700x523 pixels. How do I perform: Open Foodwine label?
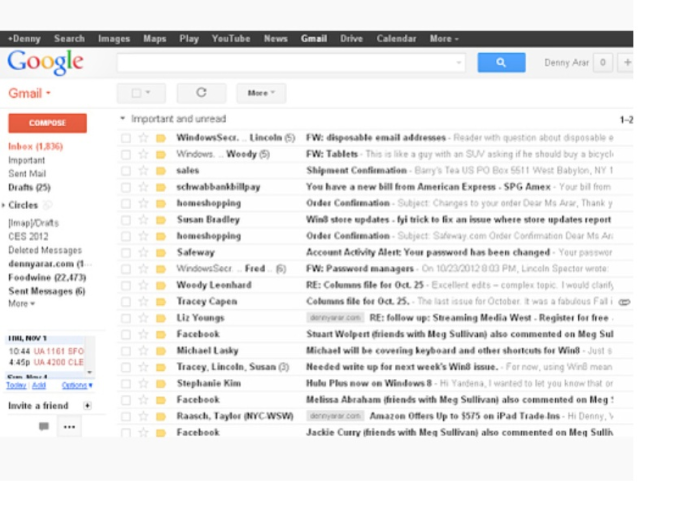(47, 278)
